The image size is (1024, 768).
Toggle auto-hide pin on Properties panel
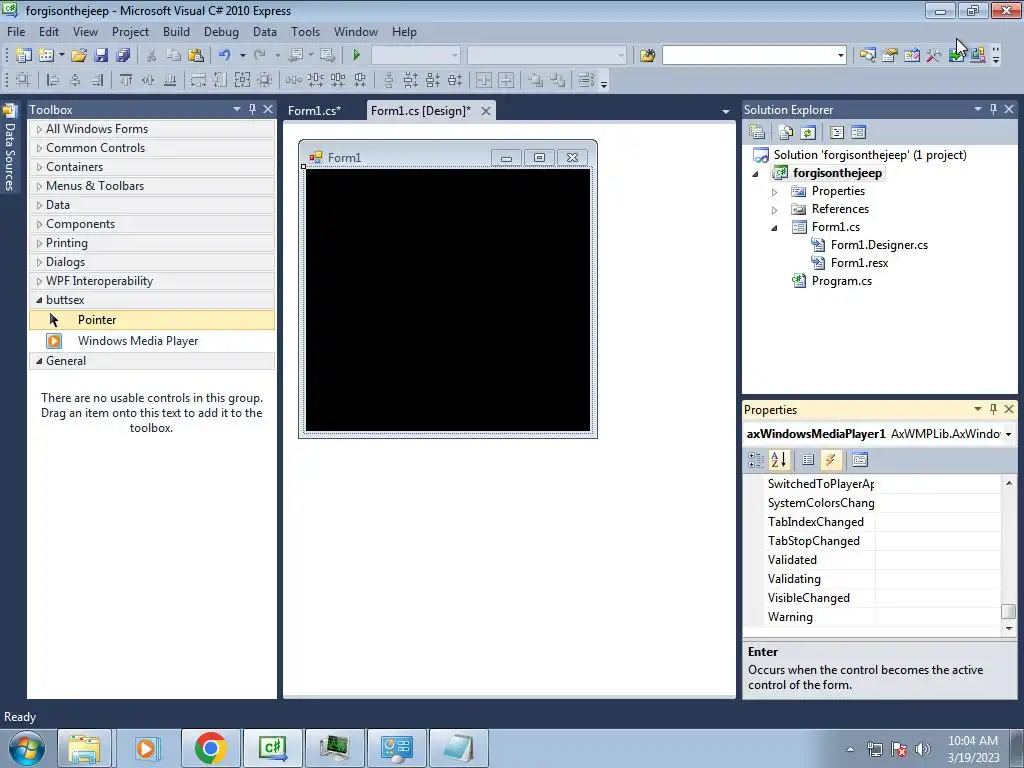[993, 409]
